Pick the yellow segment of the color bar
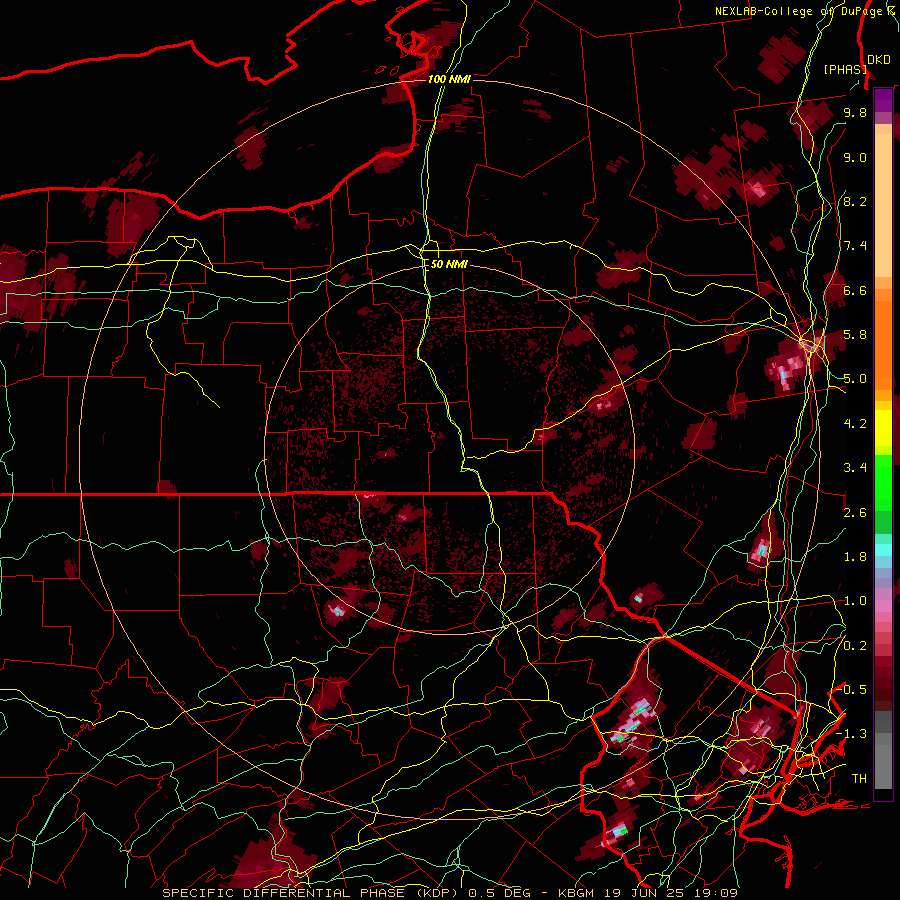 tap(883, 428)
